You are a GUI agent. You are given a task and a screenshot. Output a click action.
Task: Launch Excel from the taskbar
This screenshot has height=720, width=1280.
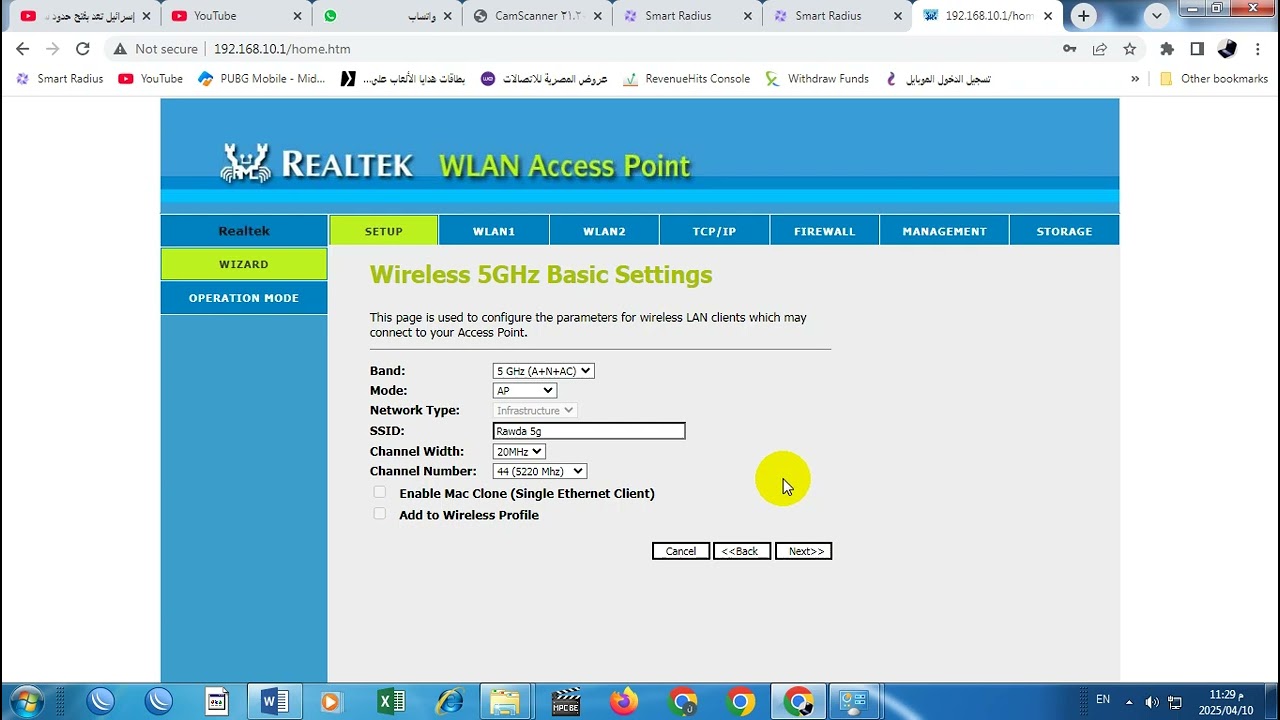391,702
